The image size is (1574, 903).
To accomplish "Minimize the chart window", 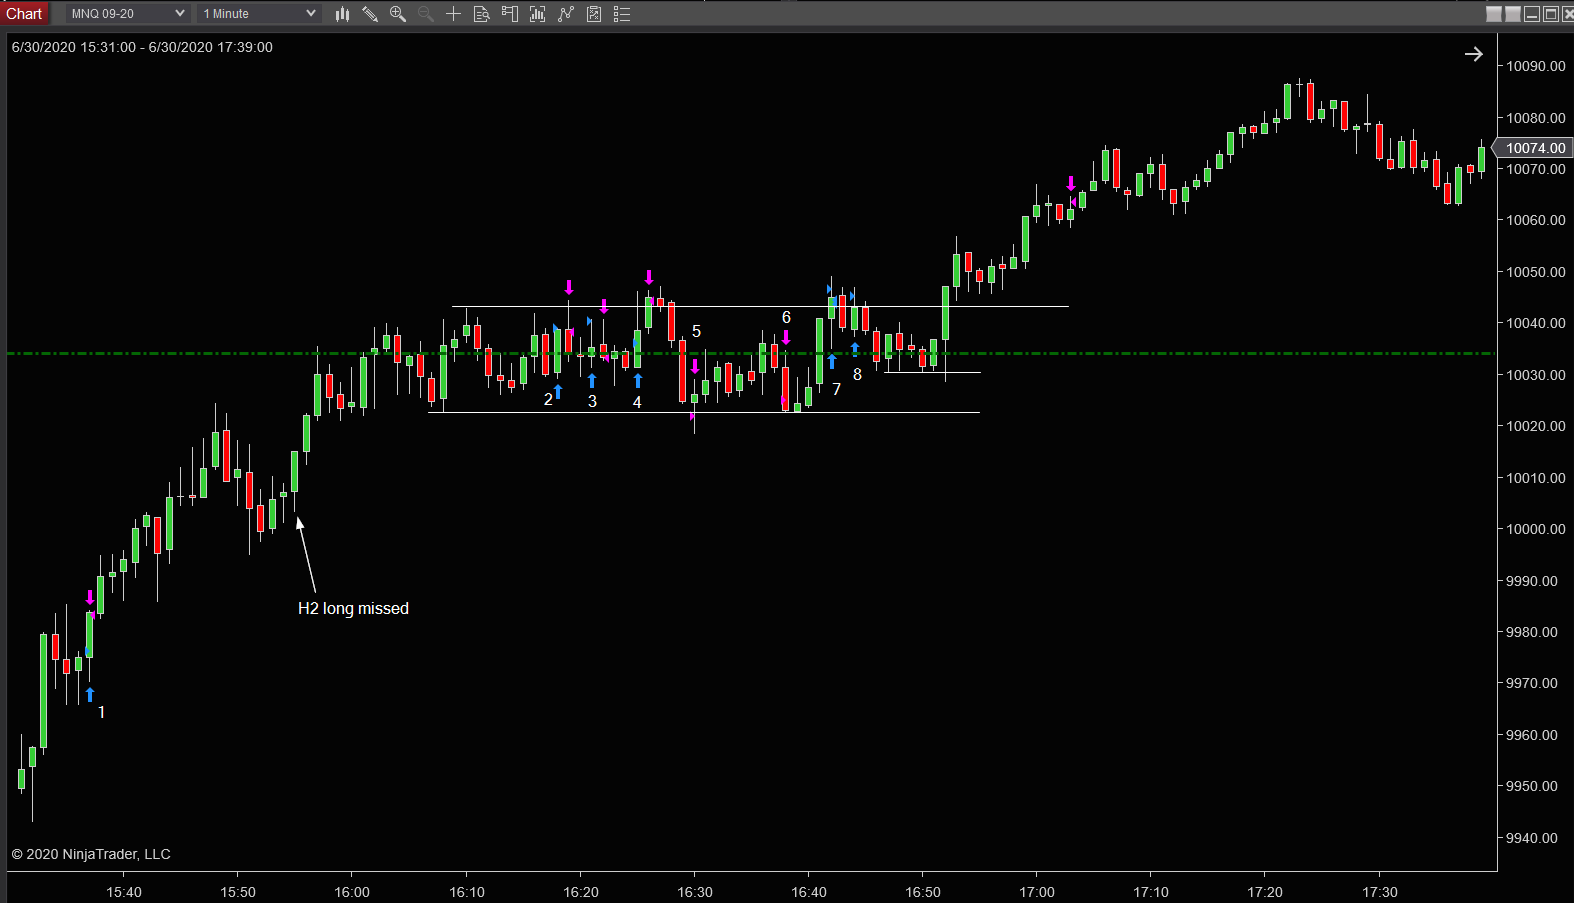I will coord(1532,13).
